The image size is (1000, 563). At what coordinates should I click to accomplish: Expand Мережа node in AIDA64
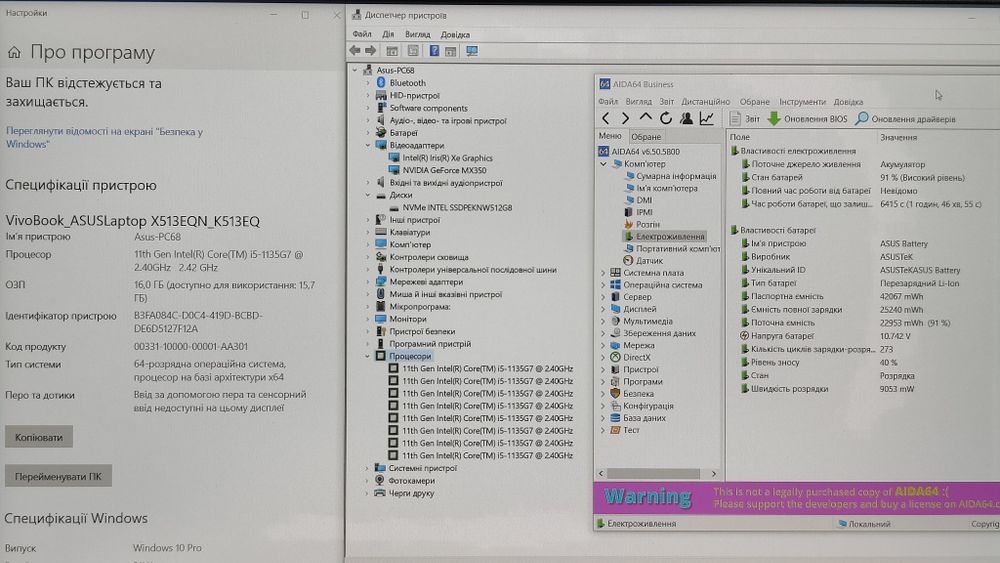(x=603, y=346)
